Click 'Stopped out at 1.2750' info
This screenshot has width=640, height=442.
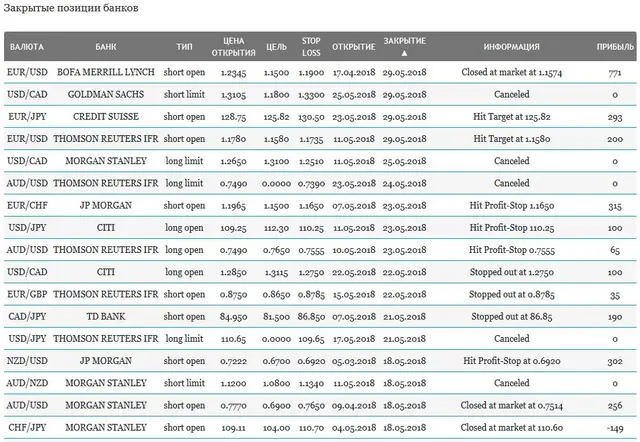point(511,272)
